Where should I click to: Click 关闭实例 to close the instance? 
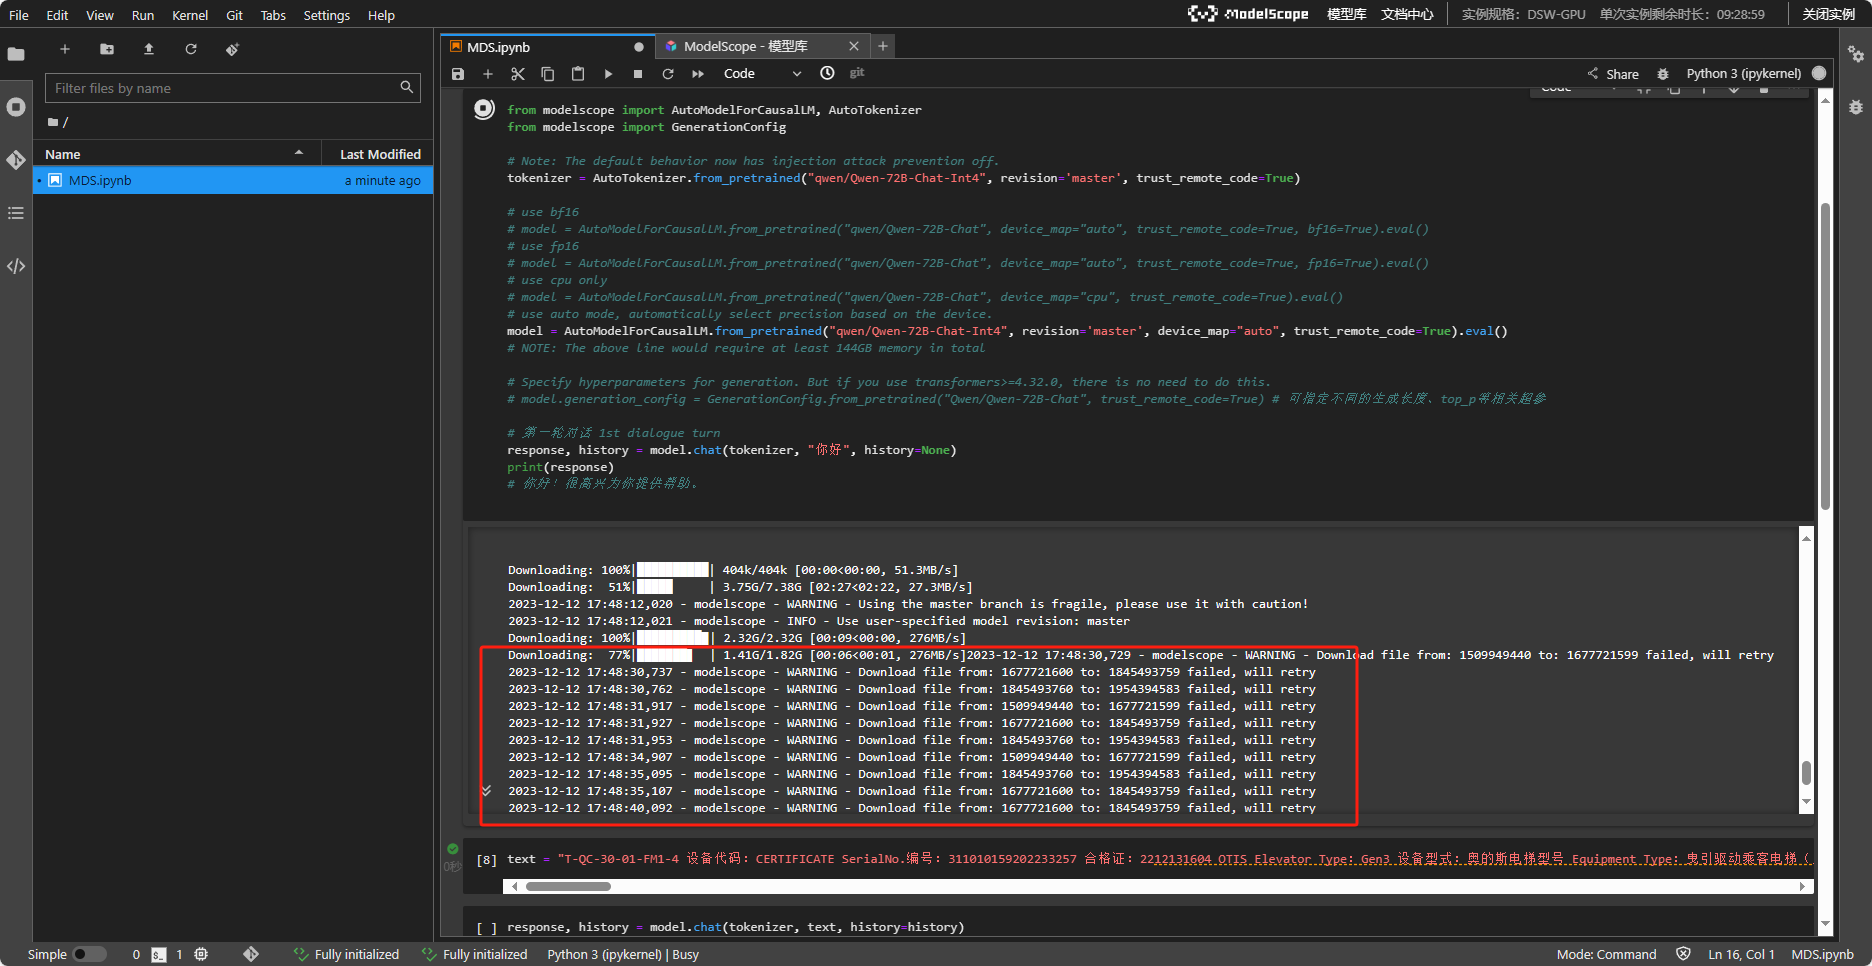coord(1829,14)
